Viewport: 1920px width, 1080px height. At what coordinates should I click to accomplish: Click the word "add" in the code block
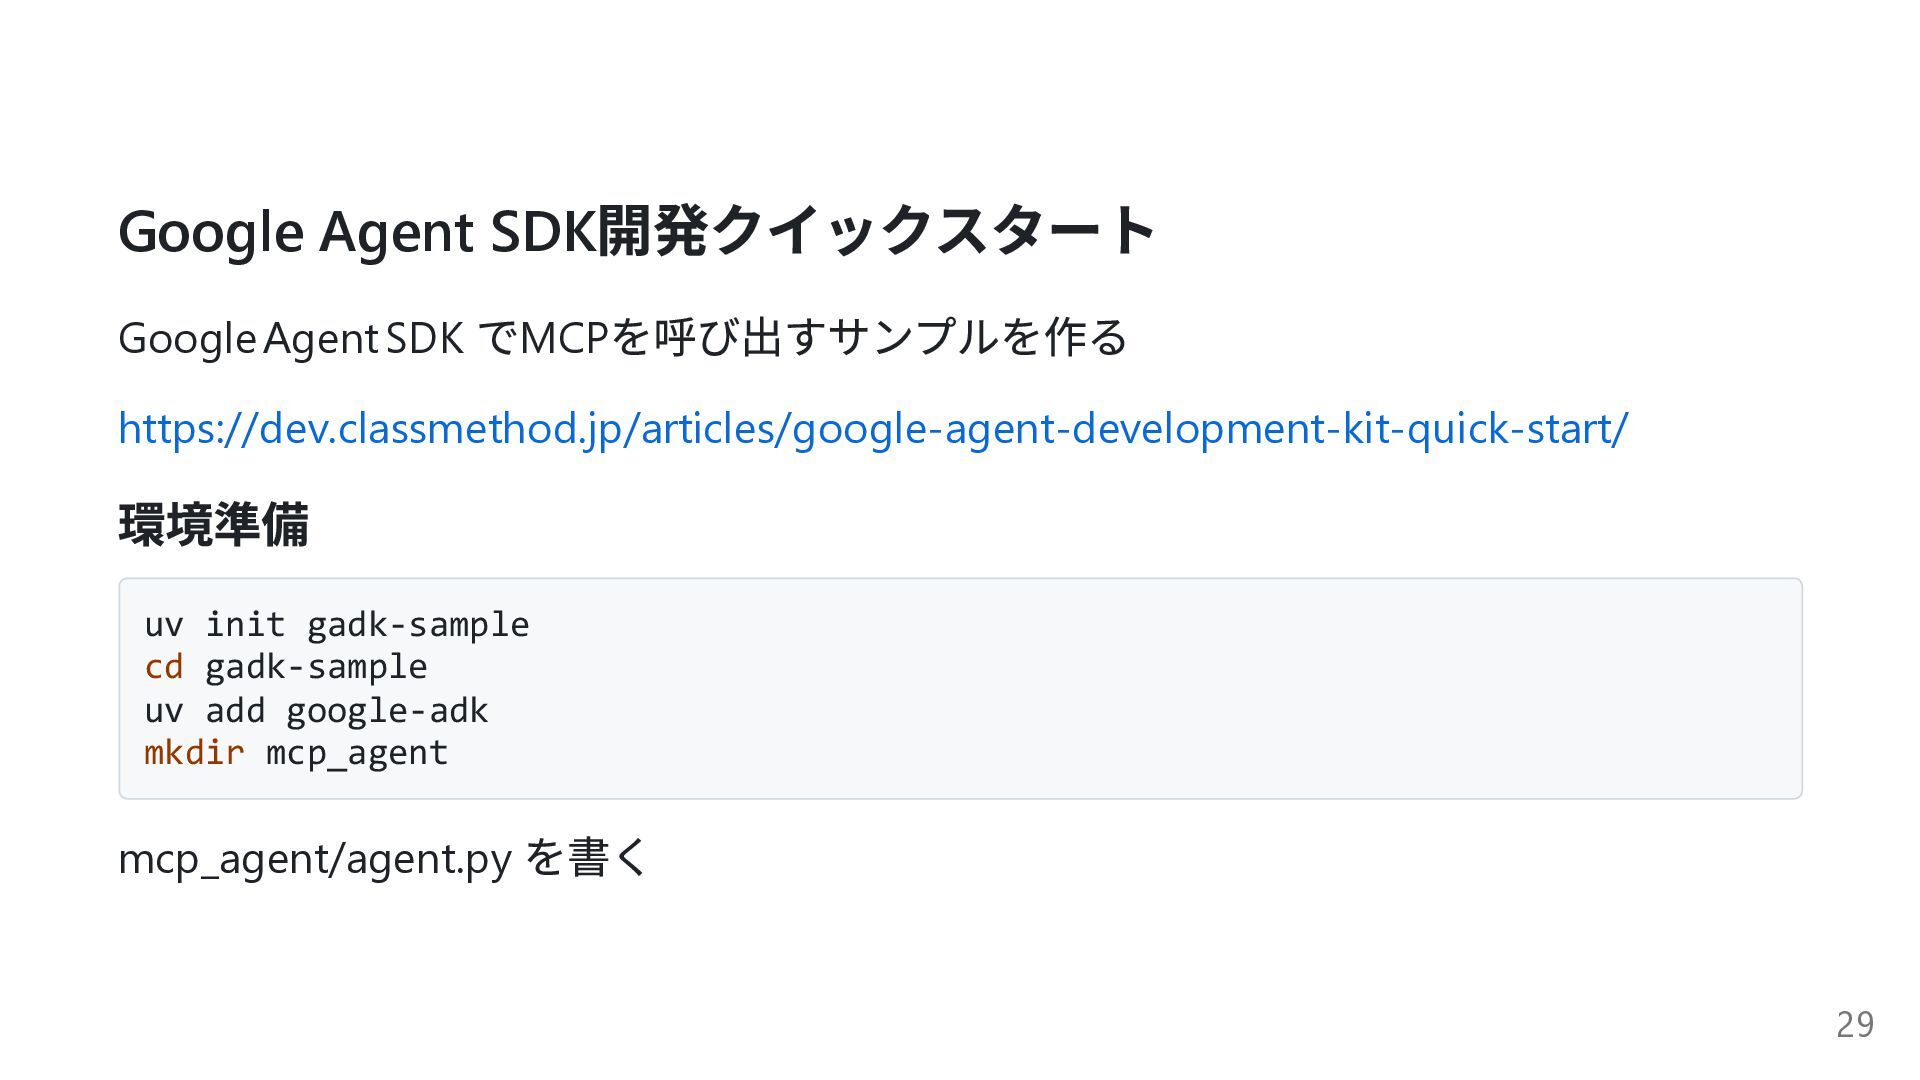(235, 711)
